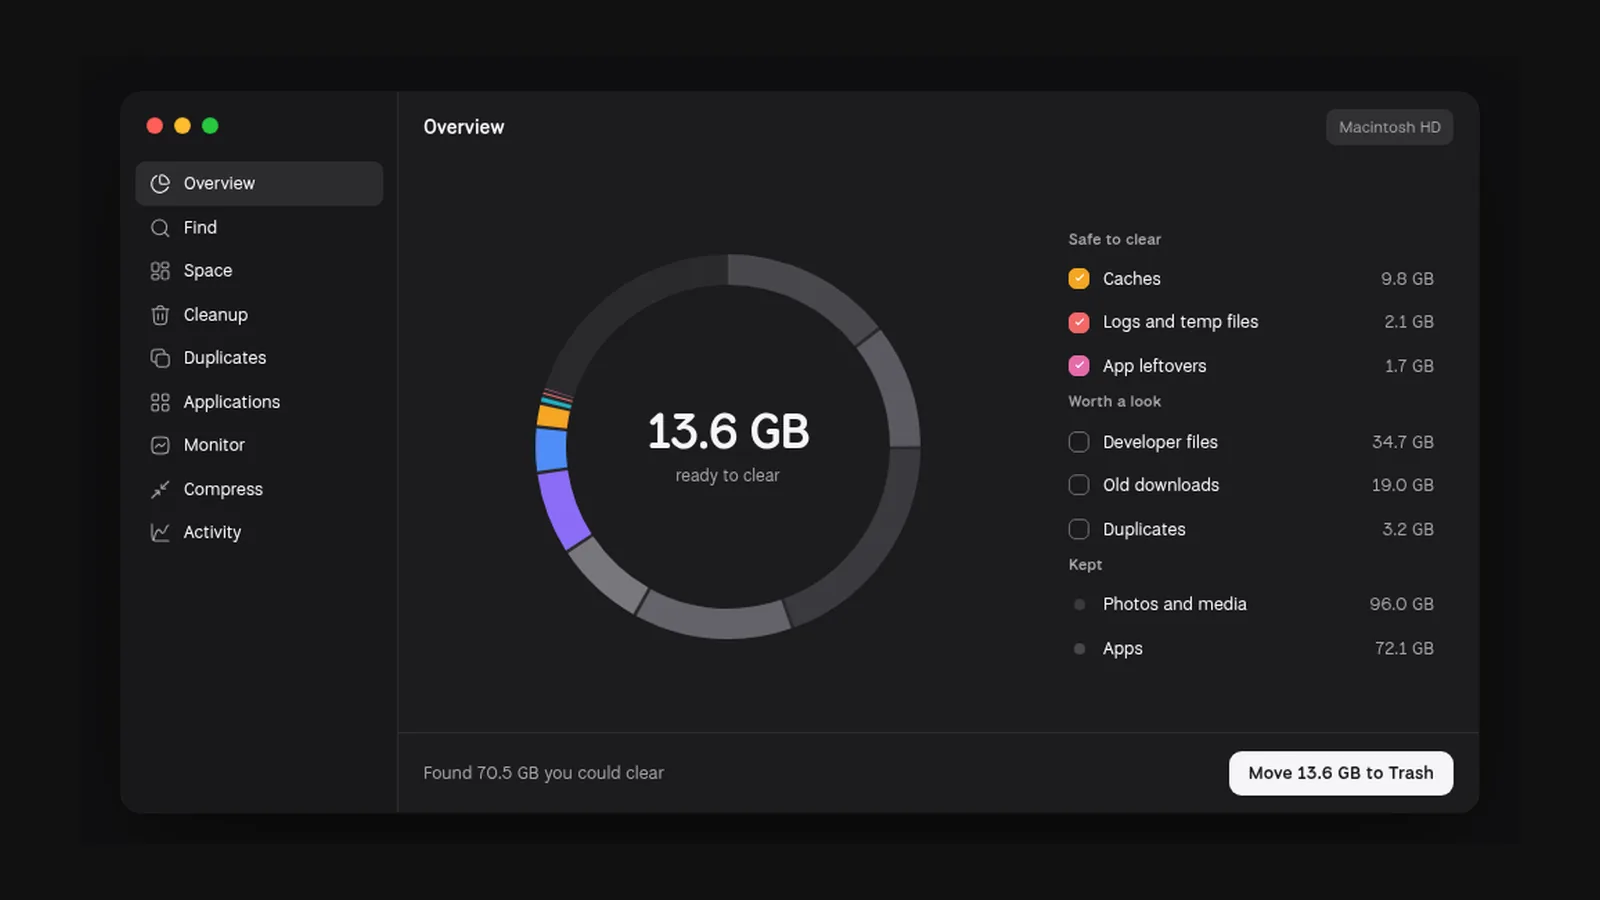
Task: Click the Space grid icon
Action: tap(160, 271)
